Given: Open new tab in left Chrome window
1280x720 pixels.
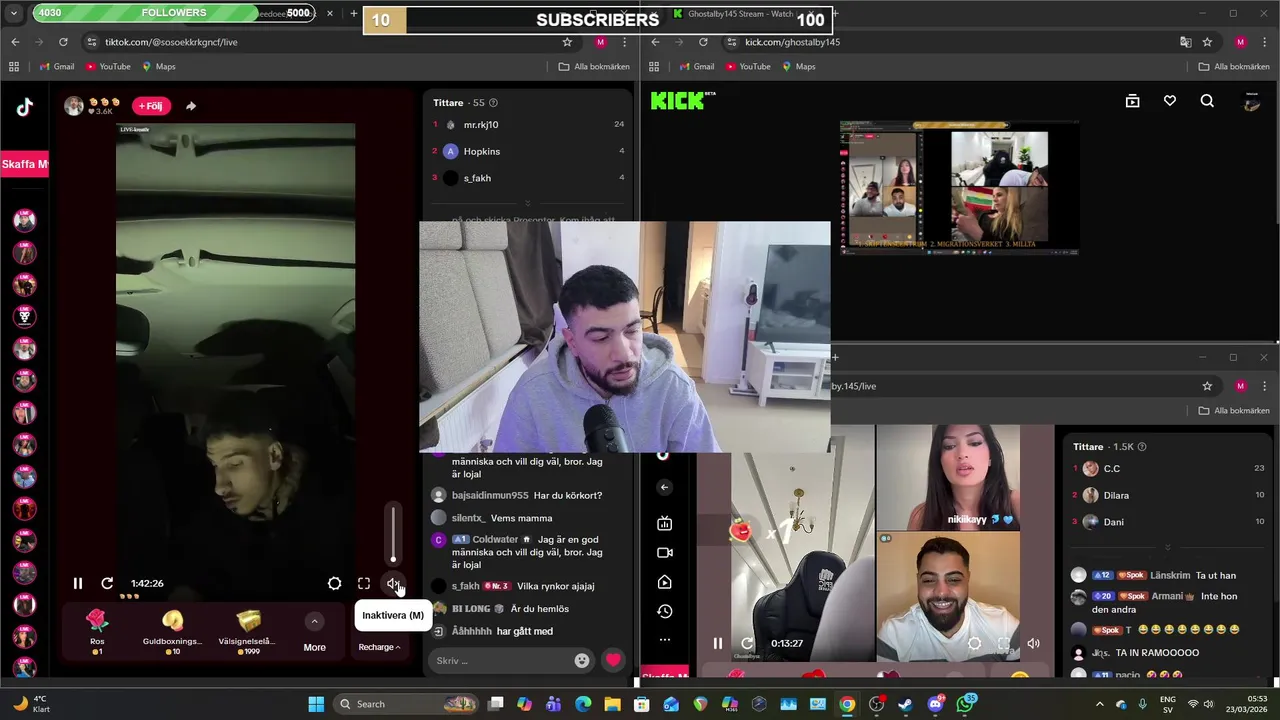Looking at the screenshot, I should point(354,14).
